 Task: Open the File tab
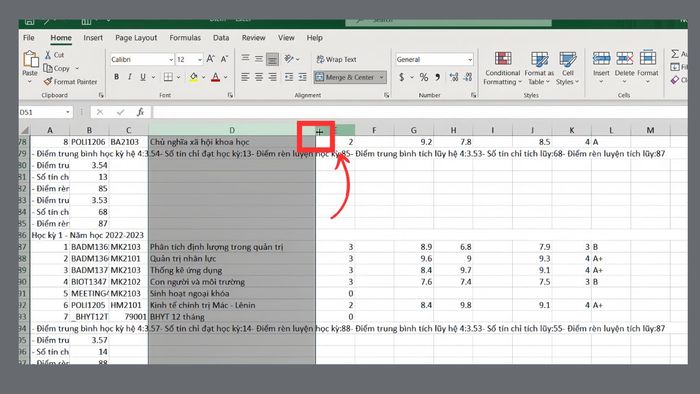click(x=29, y=38)
